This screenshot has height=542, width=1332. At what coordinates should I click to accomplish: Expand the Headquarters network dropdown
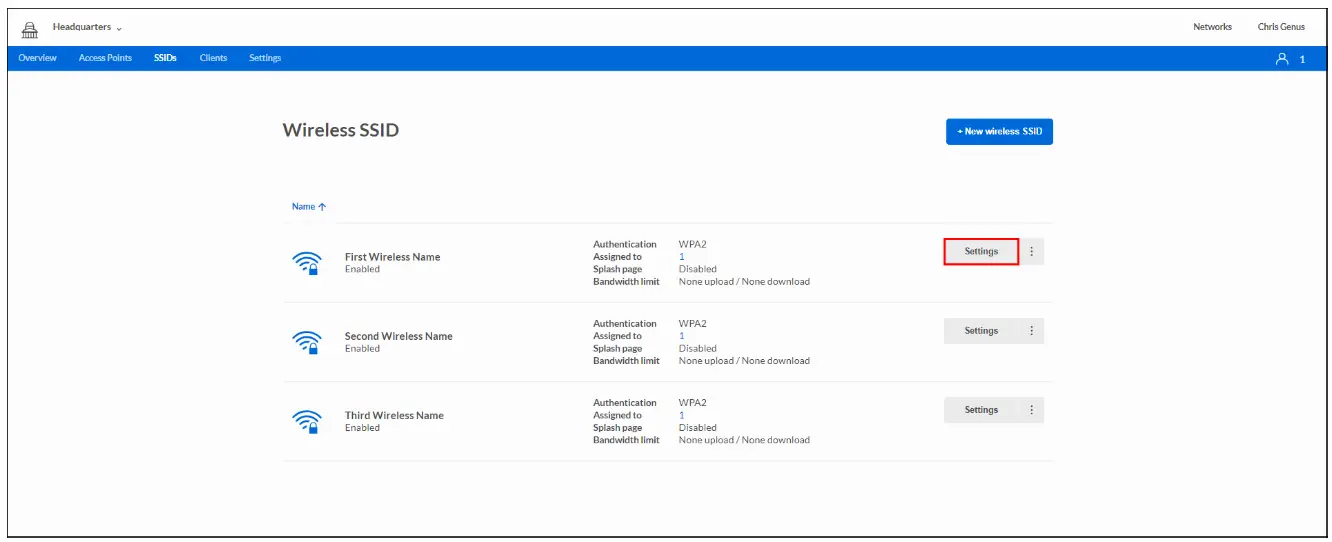coord(86,28)
